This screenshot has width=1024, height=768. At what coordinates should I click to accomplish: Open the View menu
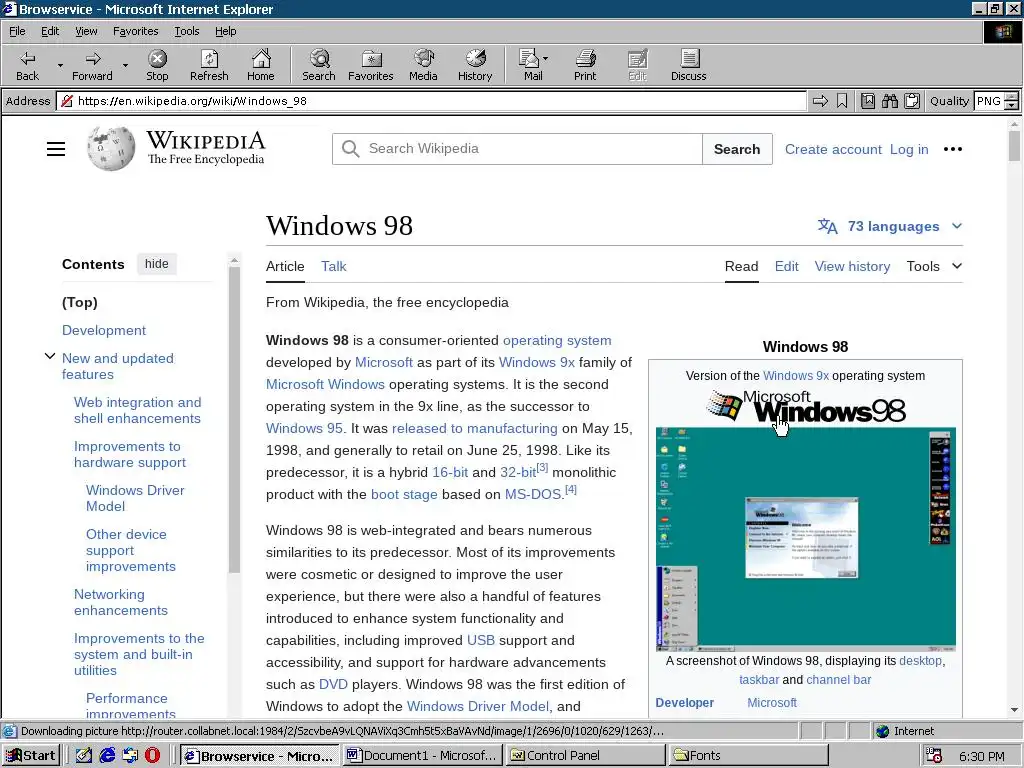86,31
